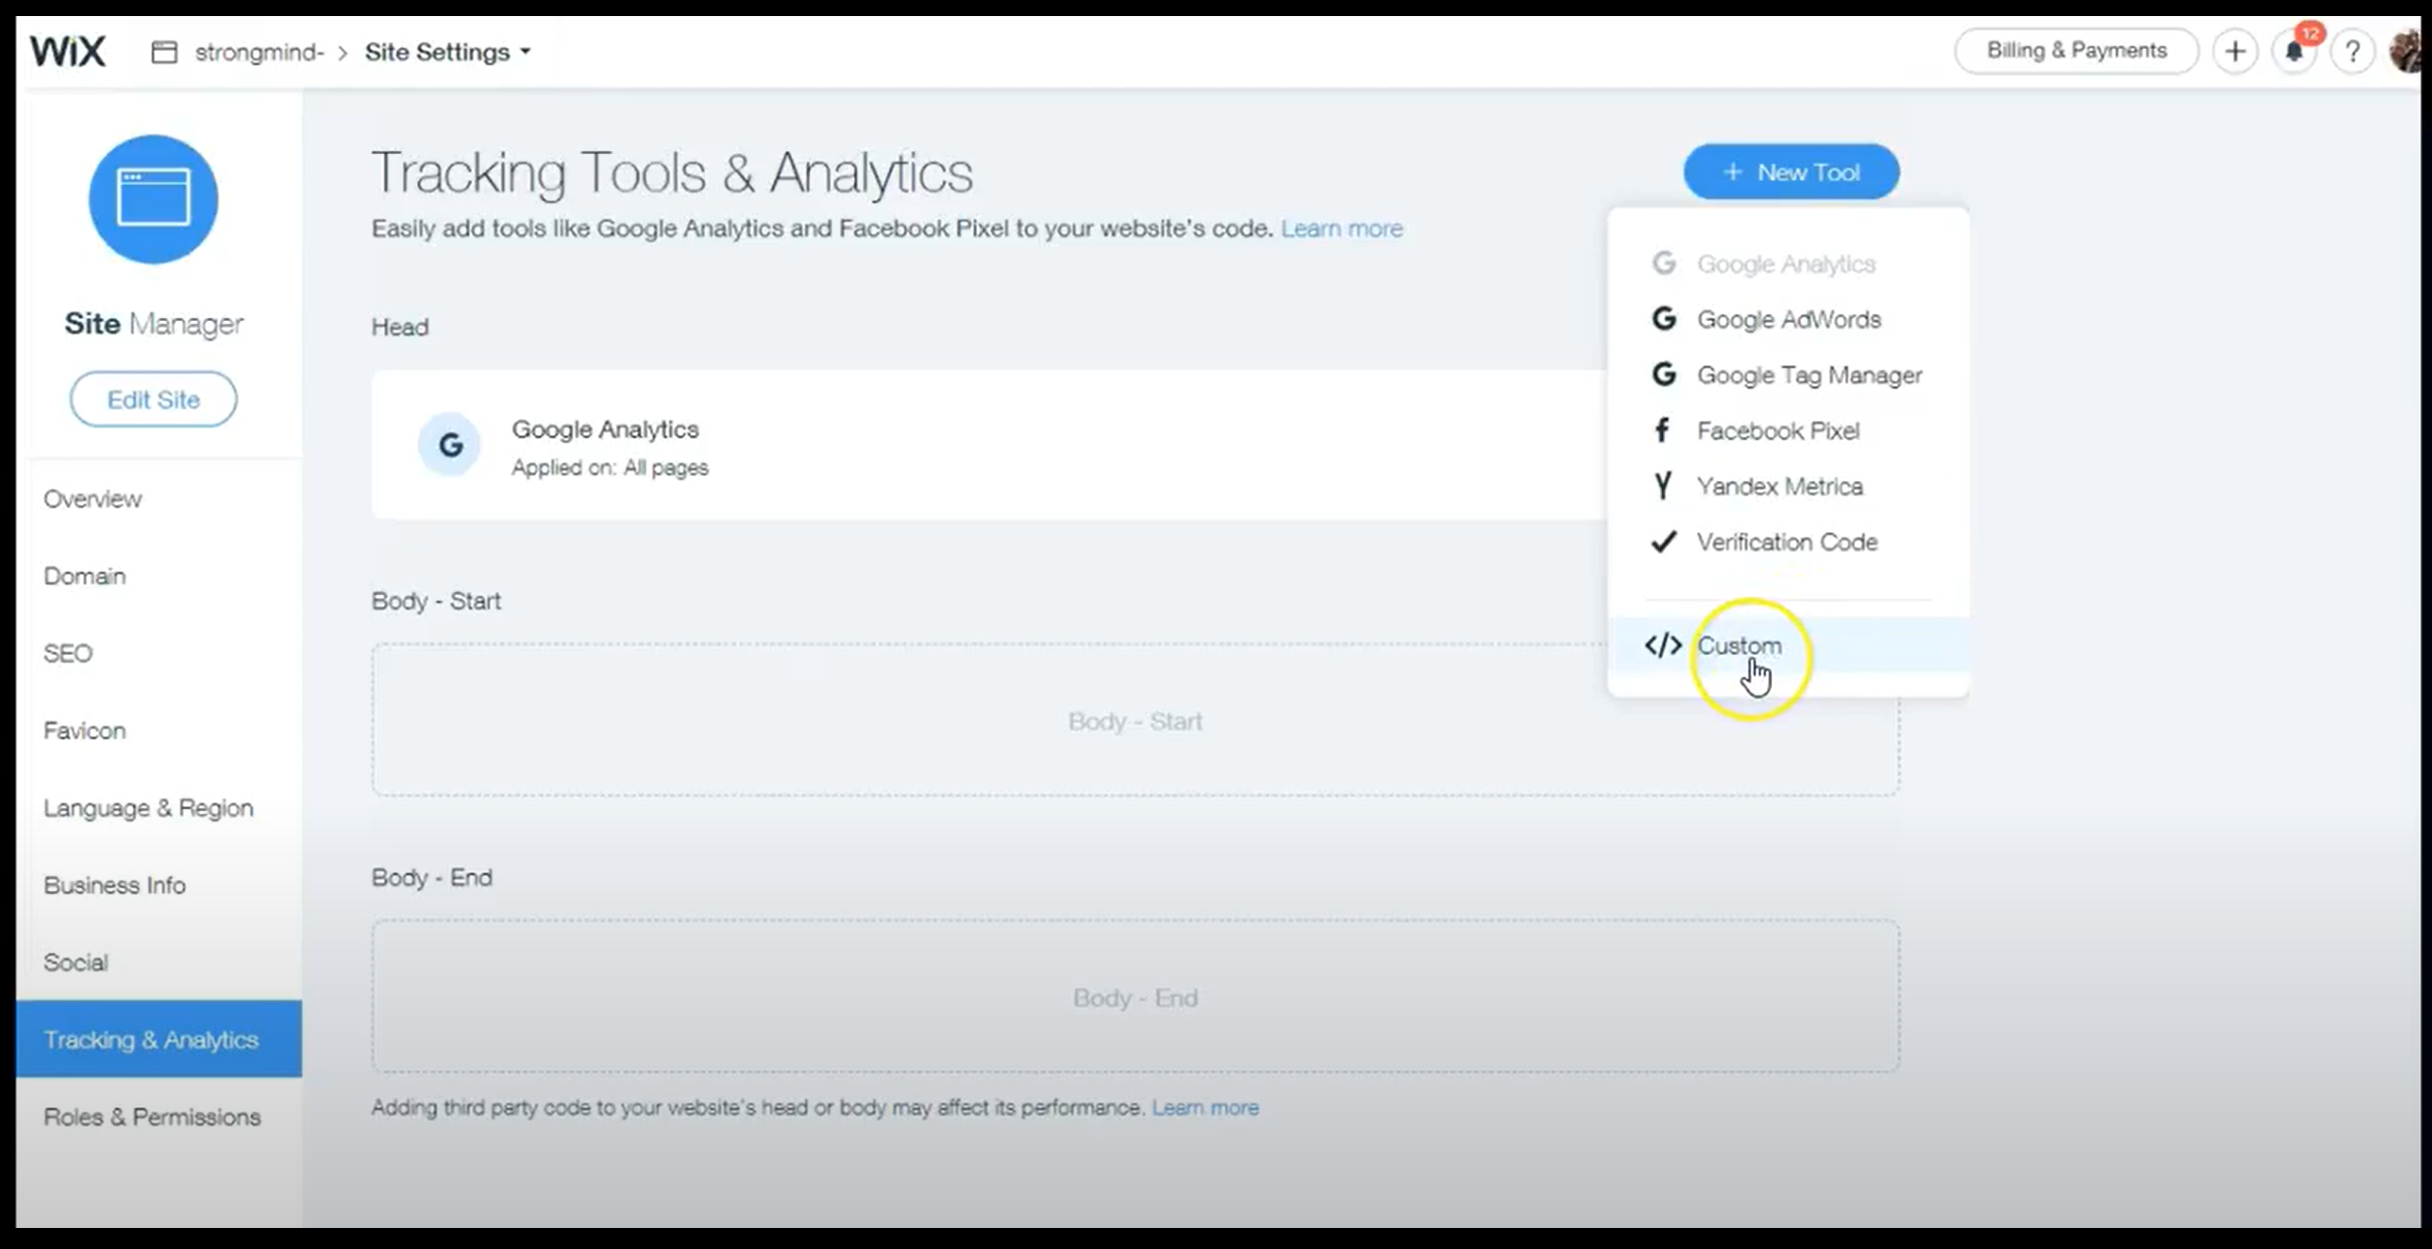This screenshot has width=2432, height=1249.
Task: Open Overview in the sidebar
Action: pos(93,499)
